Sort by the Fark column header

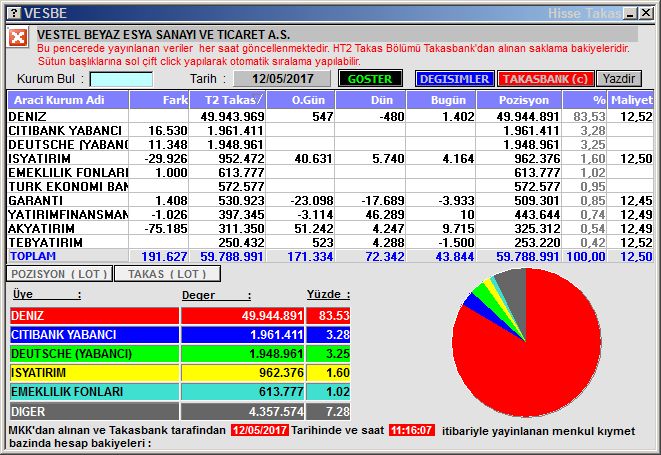[x=159, y=100]
